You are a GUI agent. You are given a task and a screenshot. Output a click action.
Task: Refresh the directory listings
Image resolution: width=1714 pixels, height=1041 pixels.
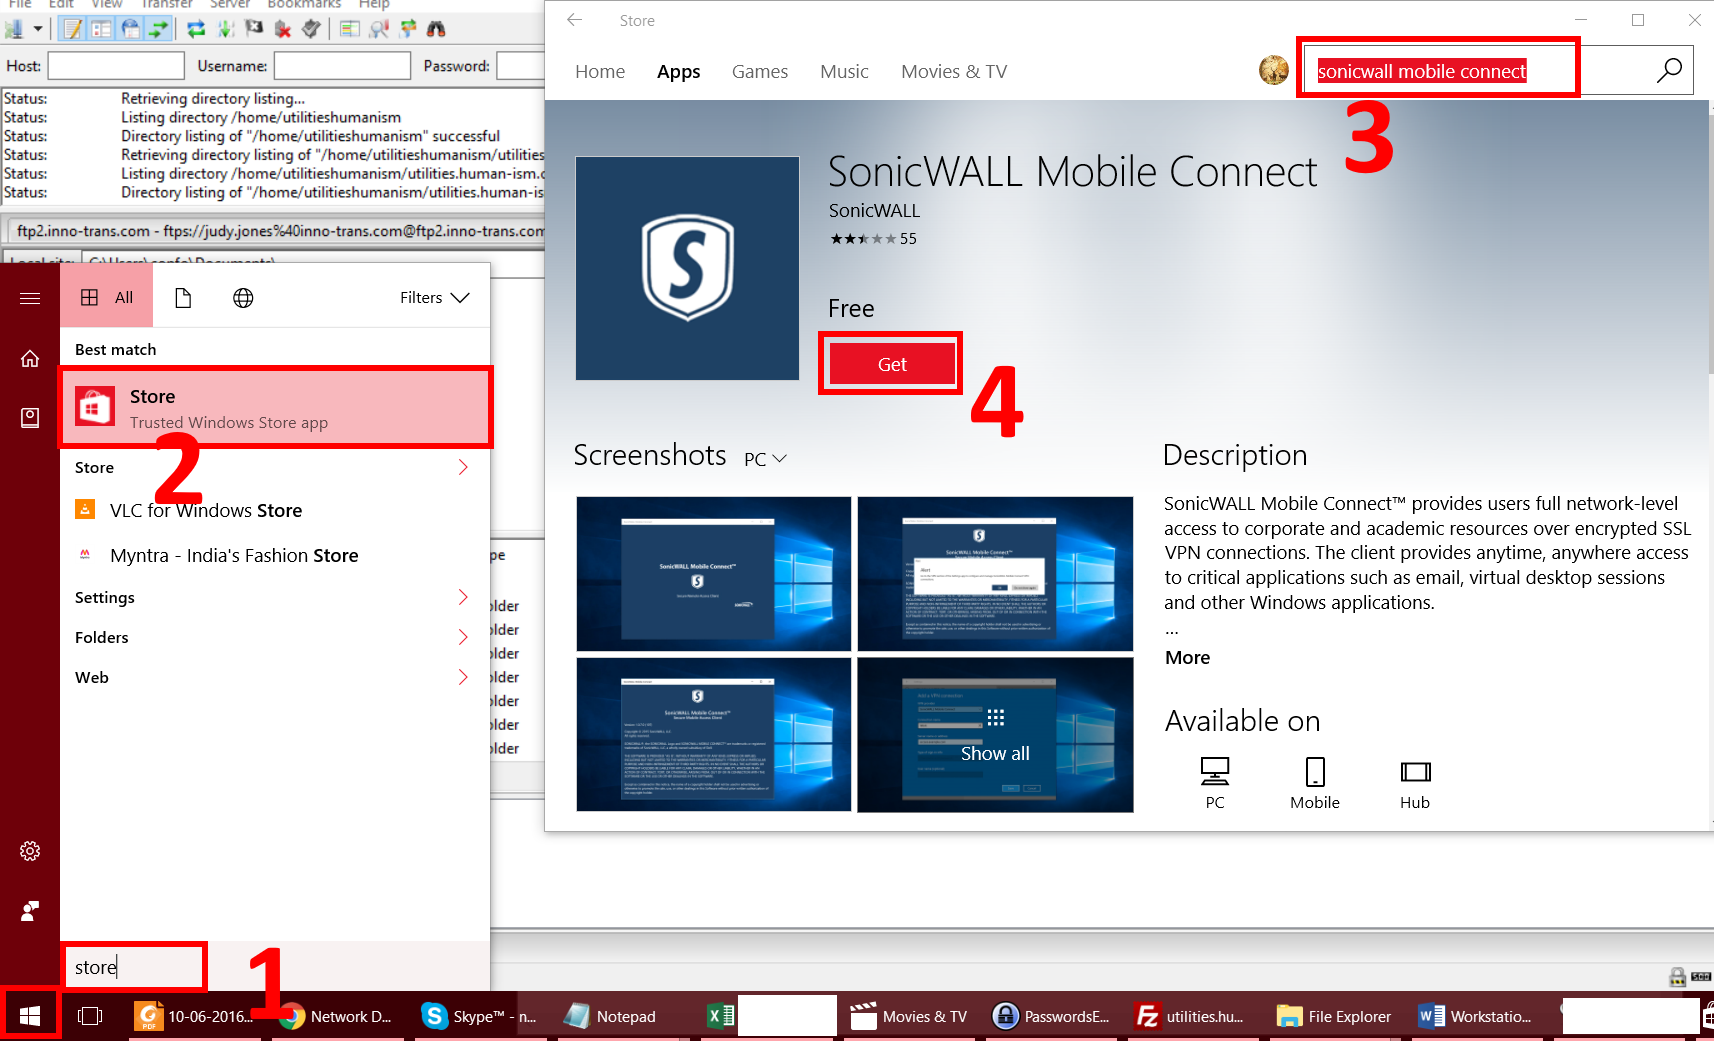(195, 28)
